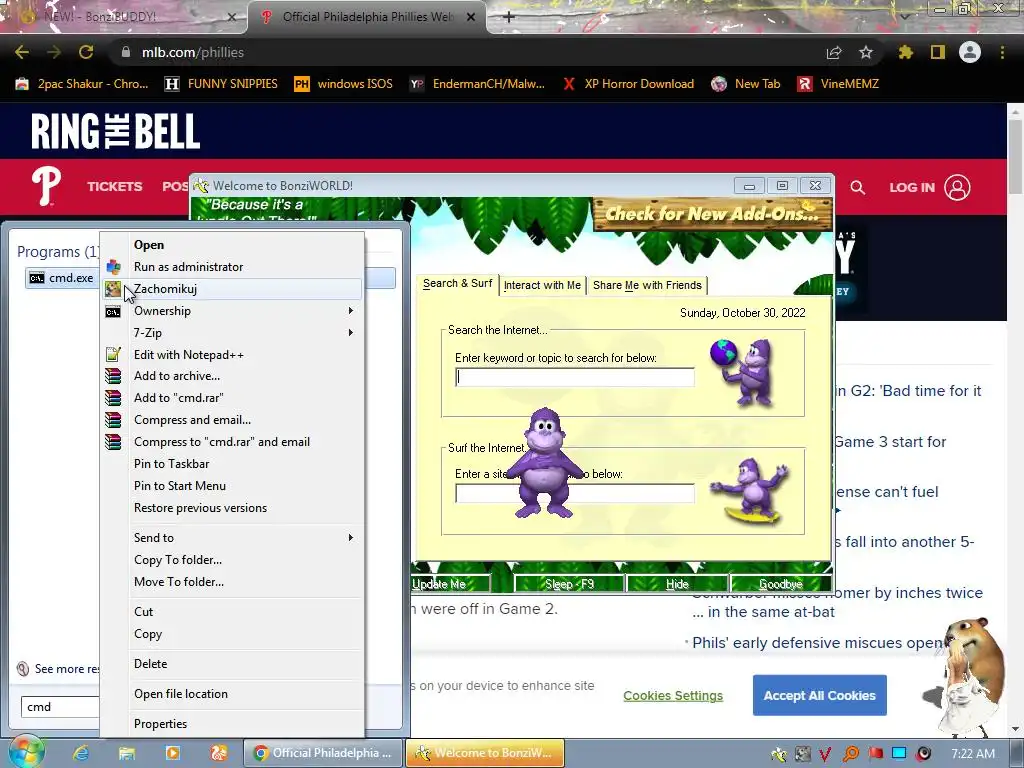1024x768 pixels.
Task: Click the hamster desktop assistant character
Action: 971,676
